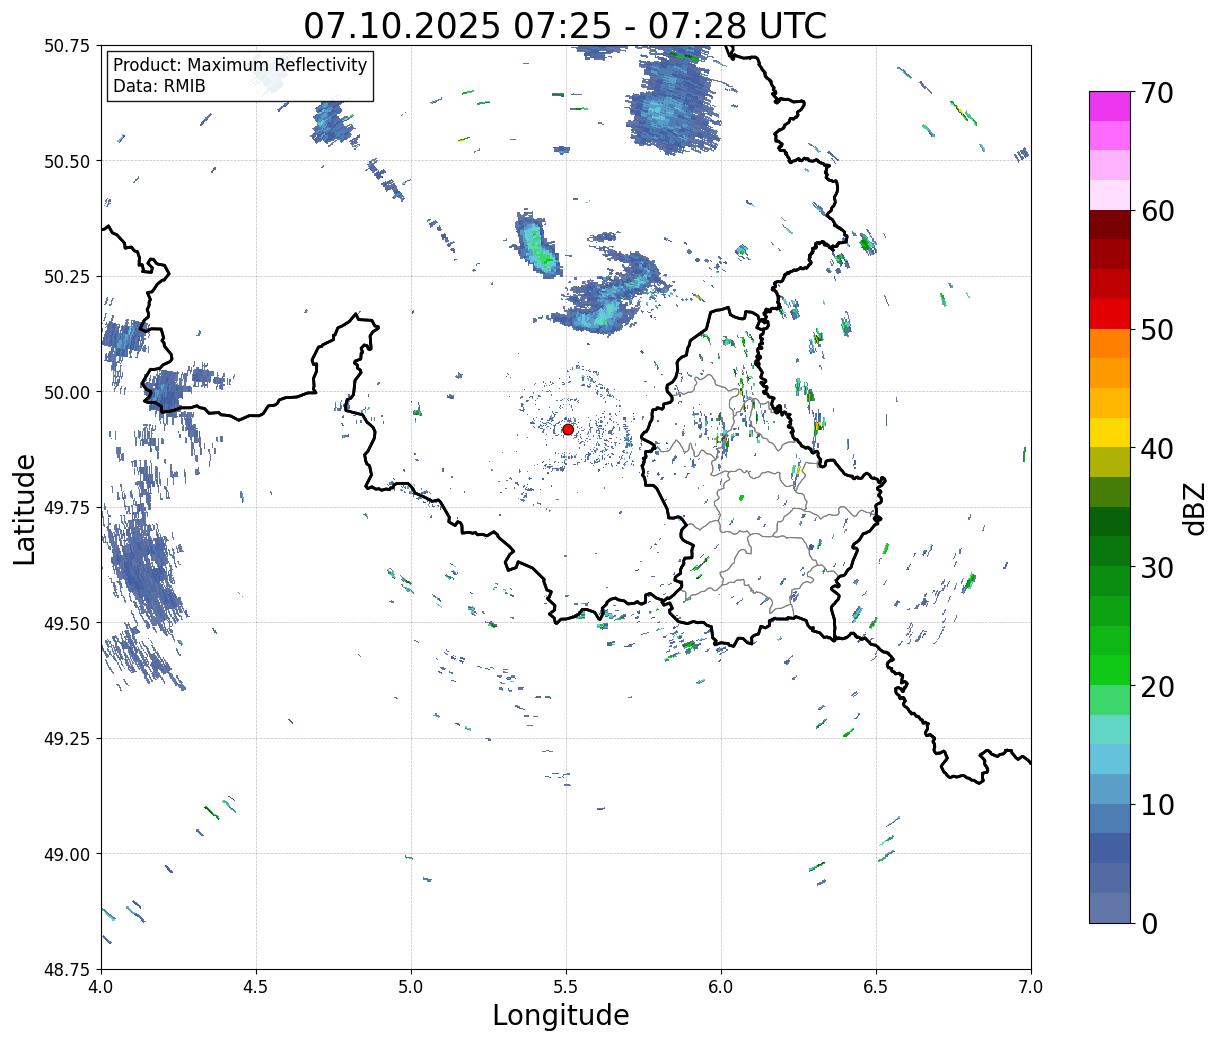1219x1040 pixels.
Task: Click the 'Latitude' axis label
Action: 25,509
